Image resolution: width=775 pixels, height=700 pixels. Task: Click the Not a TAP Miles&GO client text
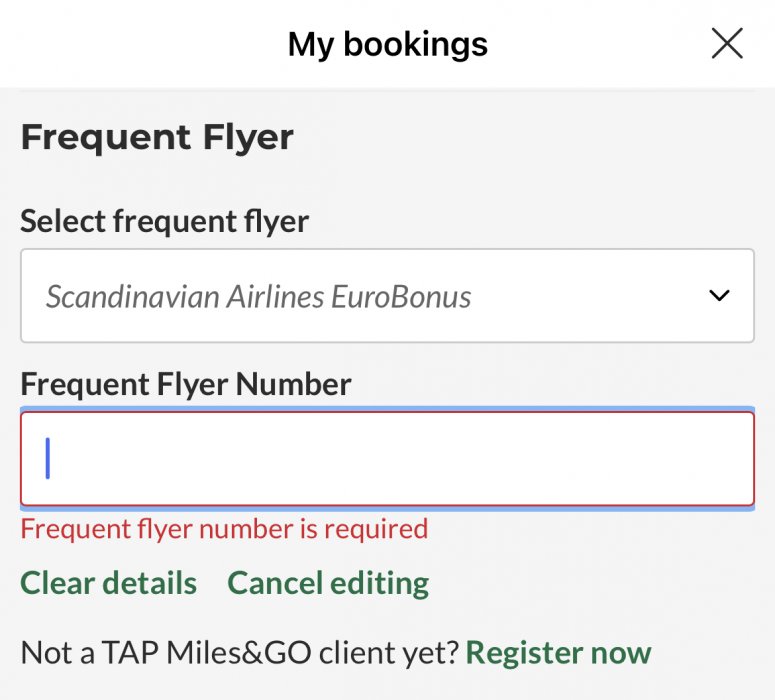[x=240, y=653]
